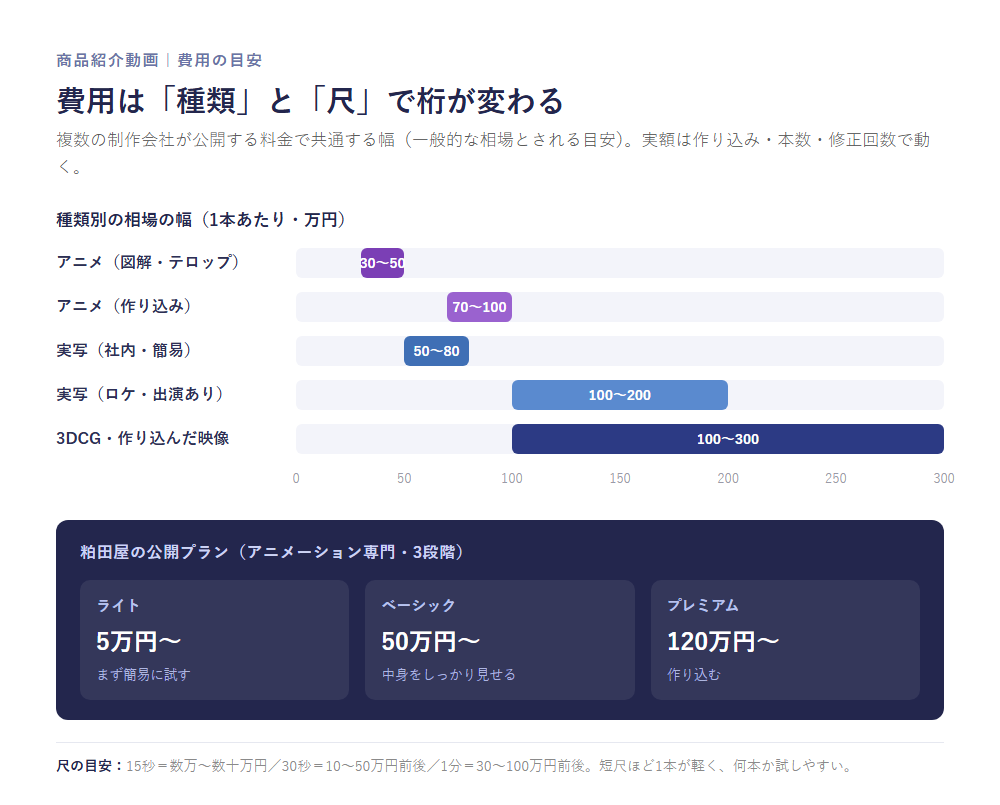Click the caption 作り込む
Viewport: 1000px width, 805px height.
(694, 675)
